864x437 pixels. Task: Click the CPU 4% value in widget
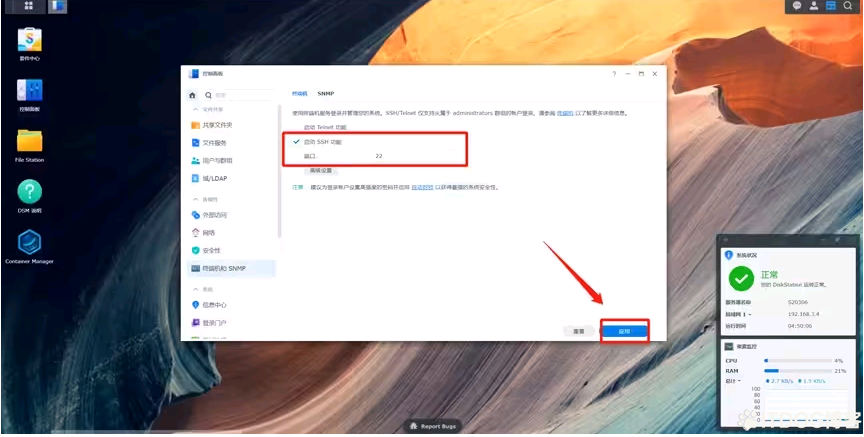click(x=839, y=361)
